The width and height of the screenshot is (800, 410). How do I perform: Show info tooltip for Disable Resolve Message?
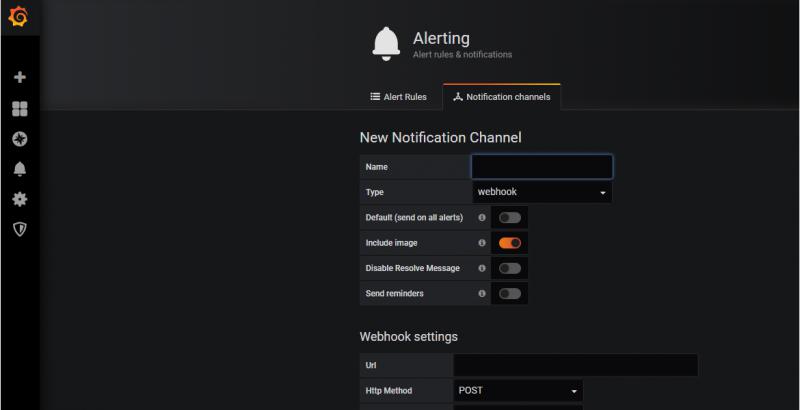coord(482,268)
